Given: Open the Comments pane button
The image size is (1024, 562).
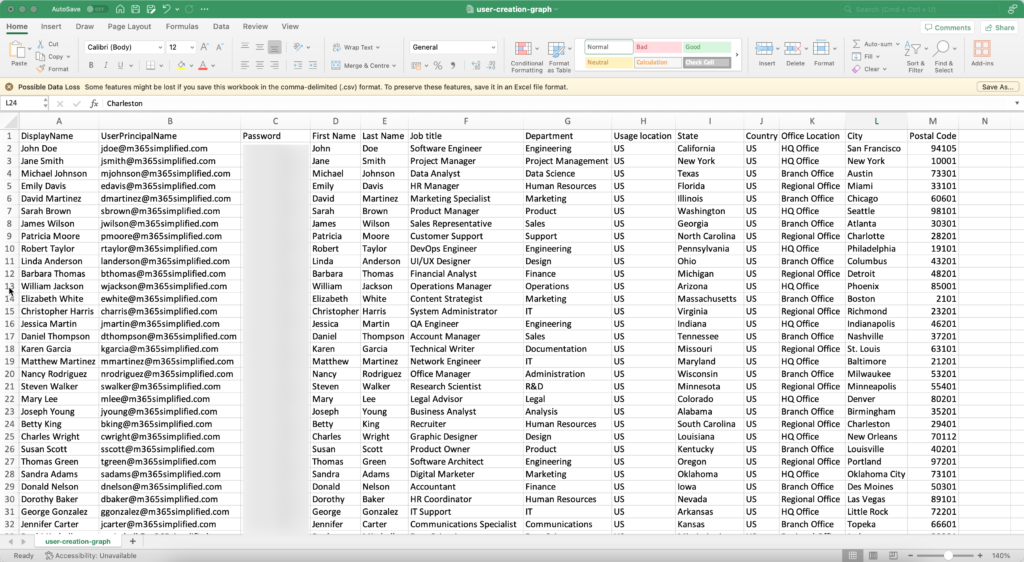Looking at the screenshot, I should (947, 27).
